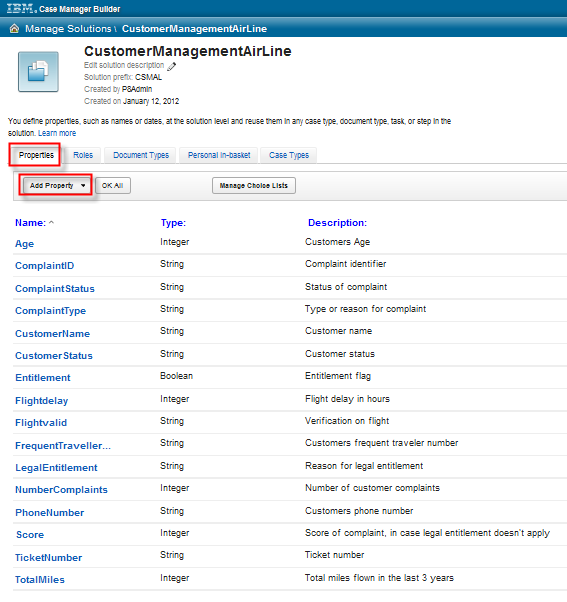The width and height of the screenshot is (567, 602).
Task: Open the TotalMiles property
Action: point(40,580)
